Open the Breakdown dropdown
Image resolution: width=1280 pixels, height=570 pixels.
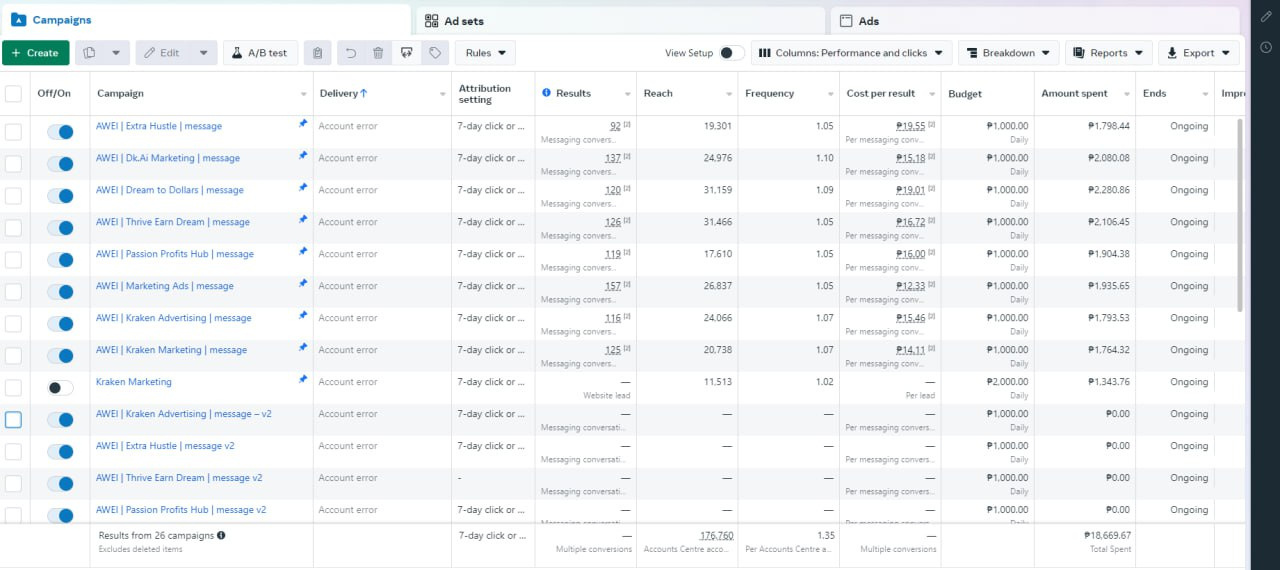click(1008, 53)
